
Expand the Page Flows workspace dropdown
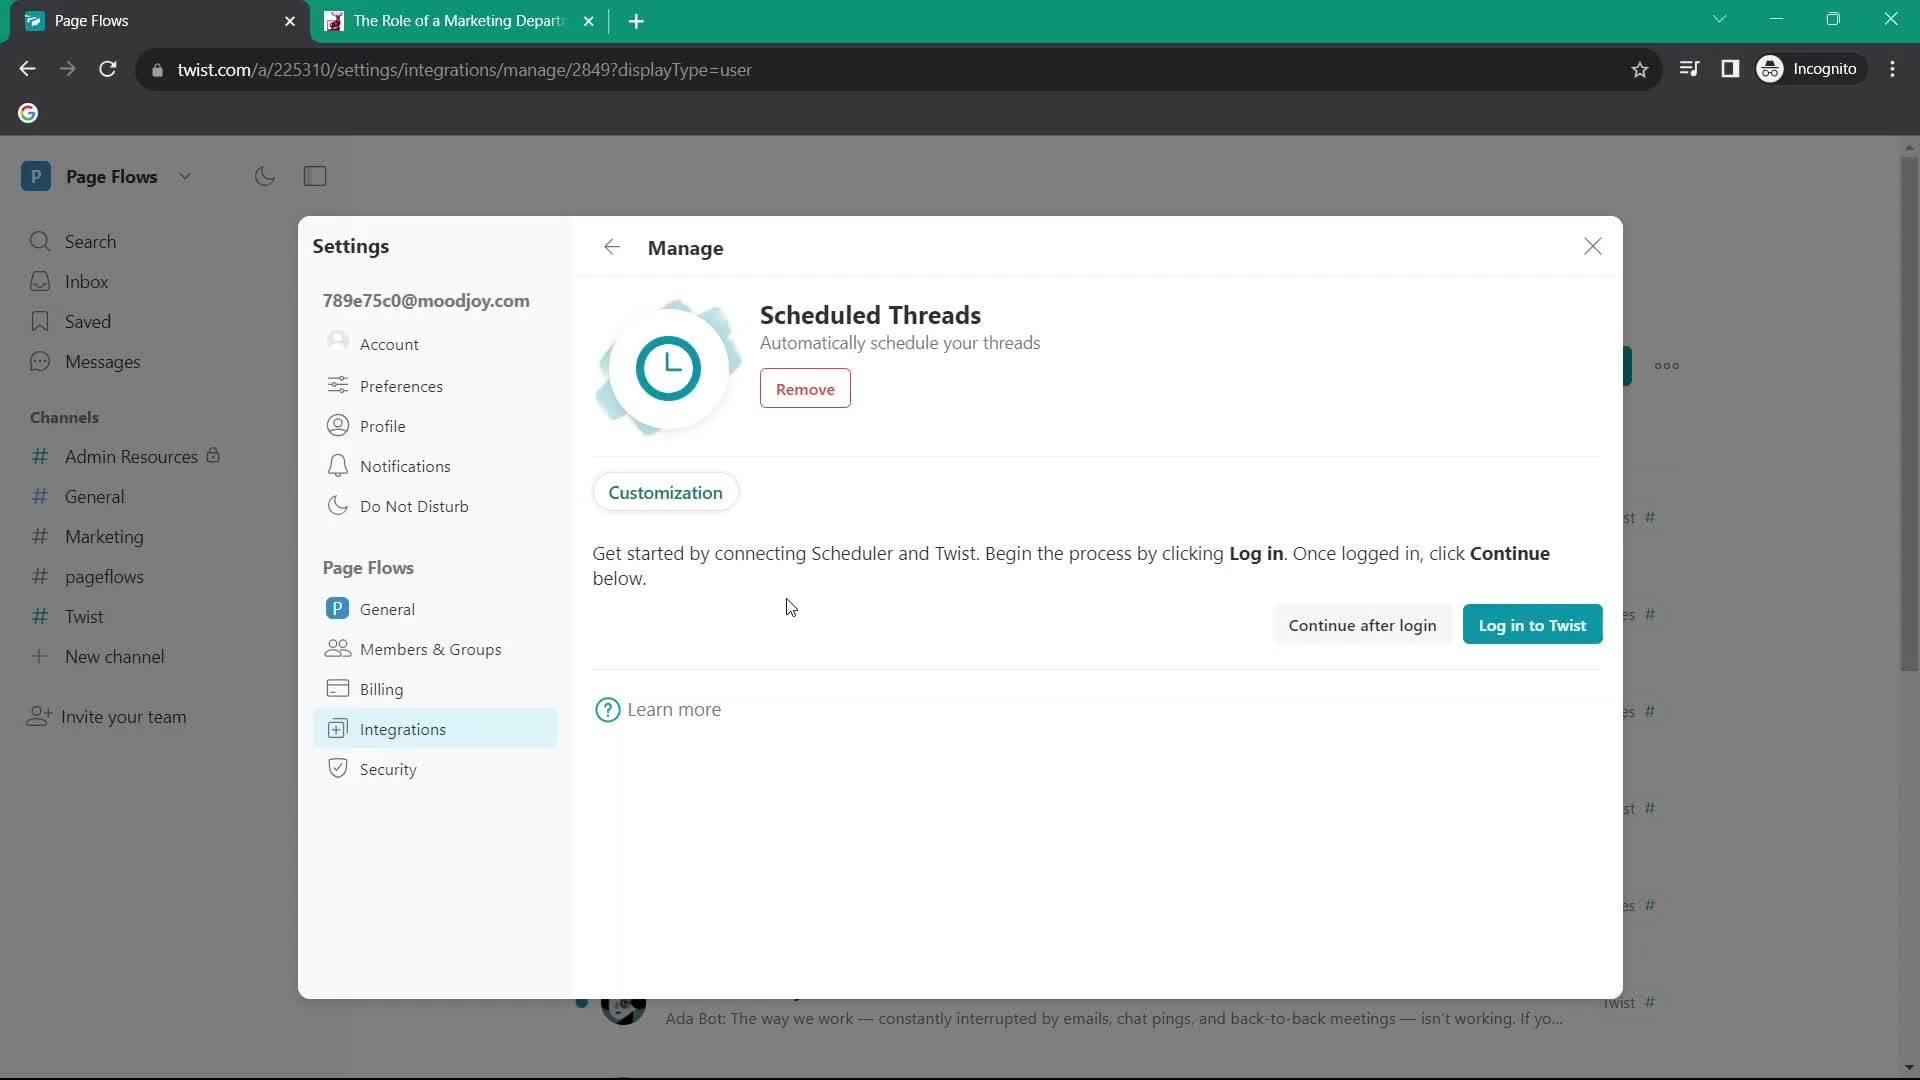point(186,175)
